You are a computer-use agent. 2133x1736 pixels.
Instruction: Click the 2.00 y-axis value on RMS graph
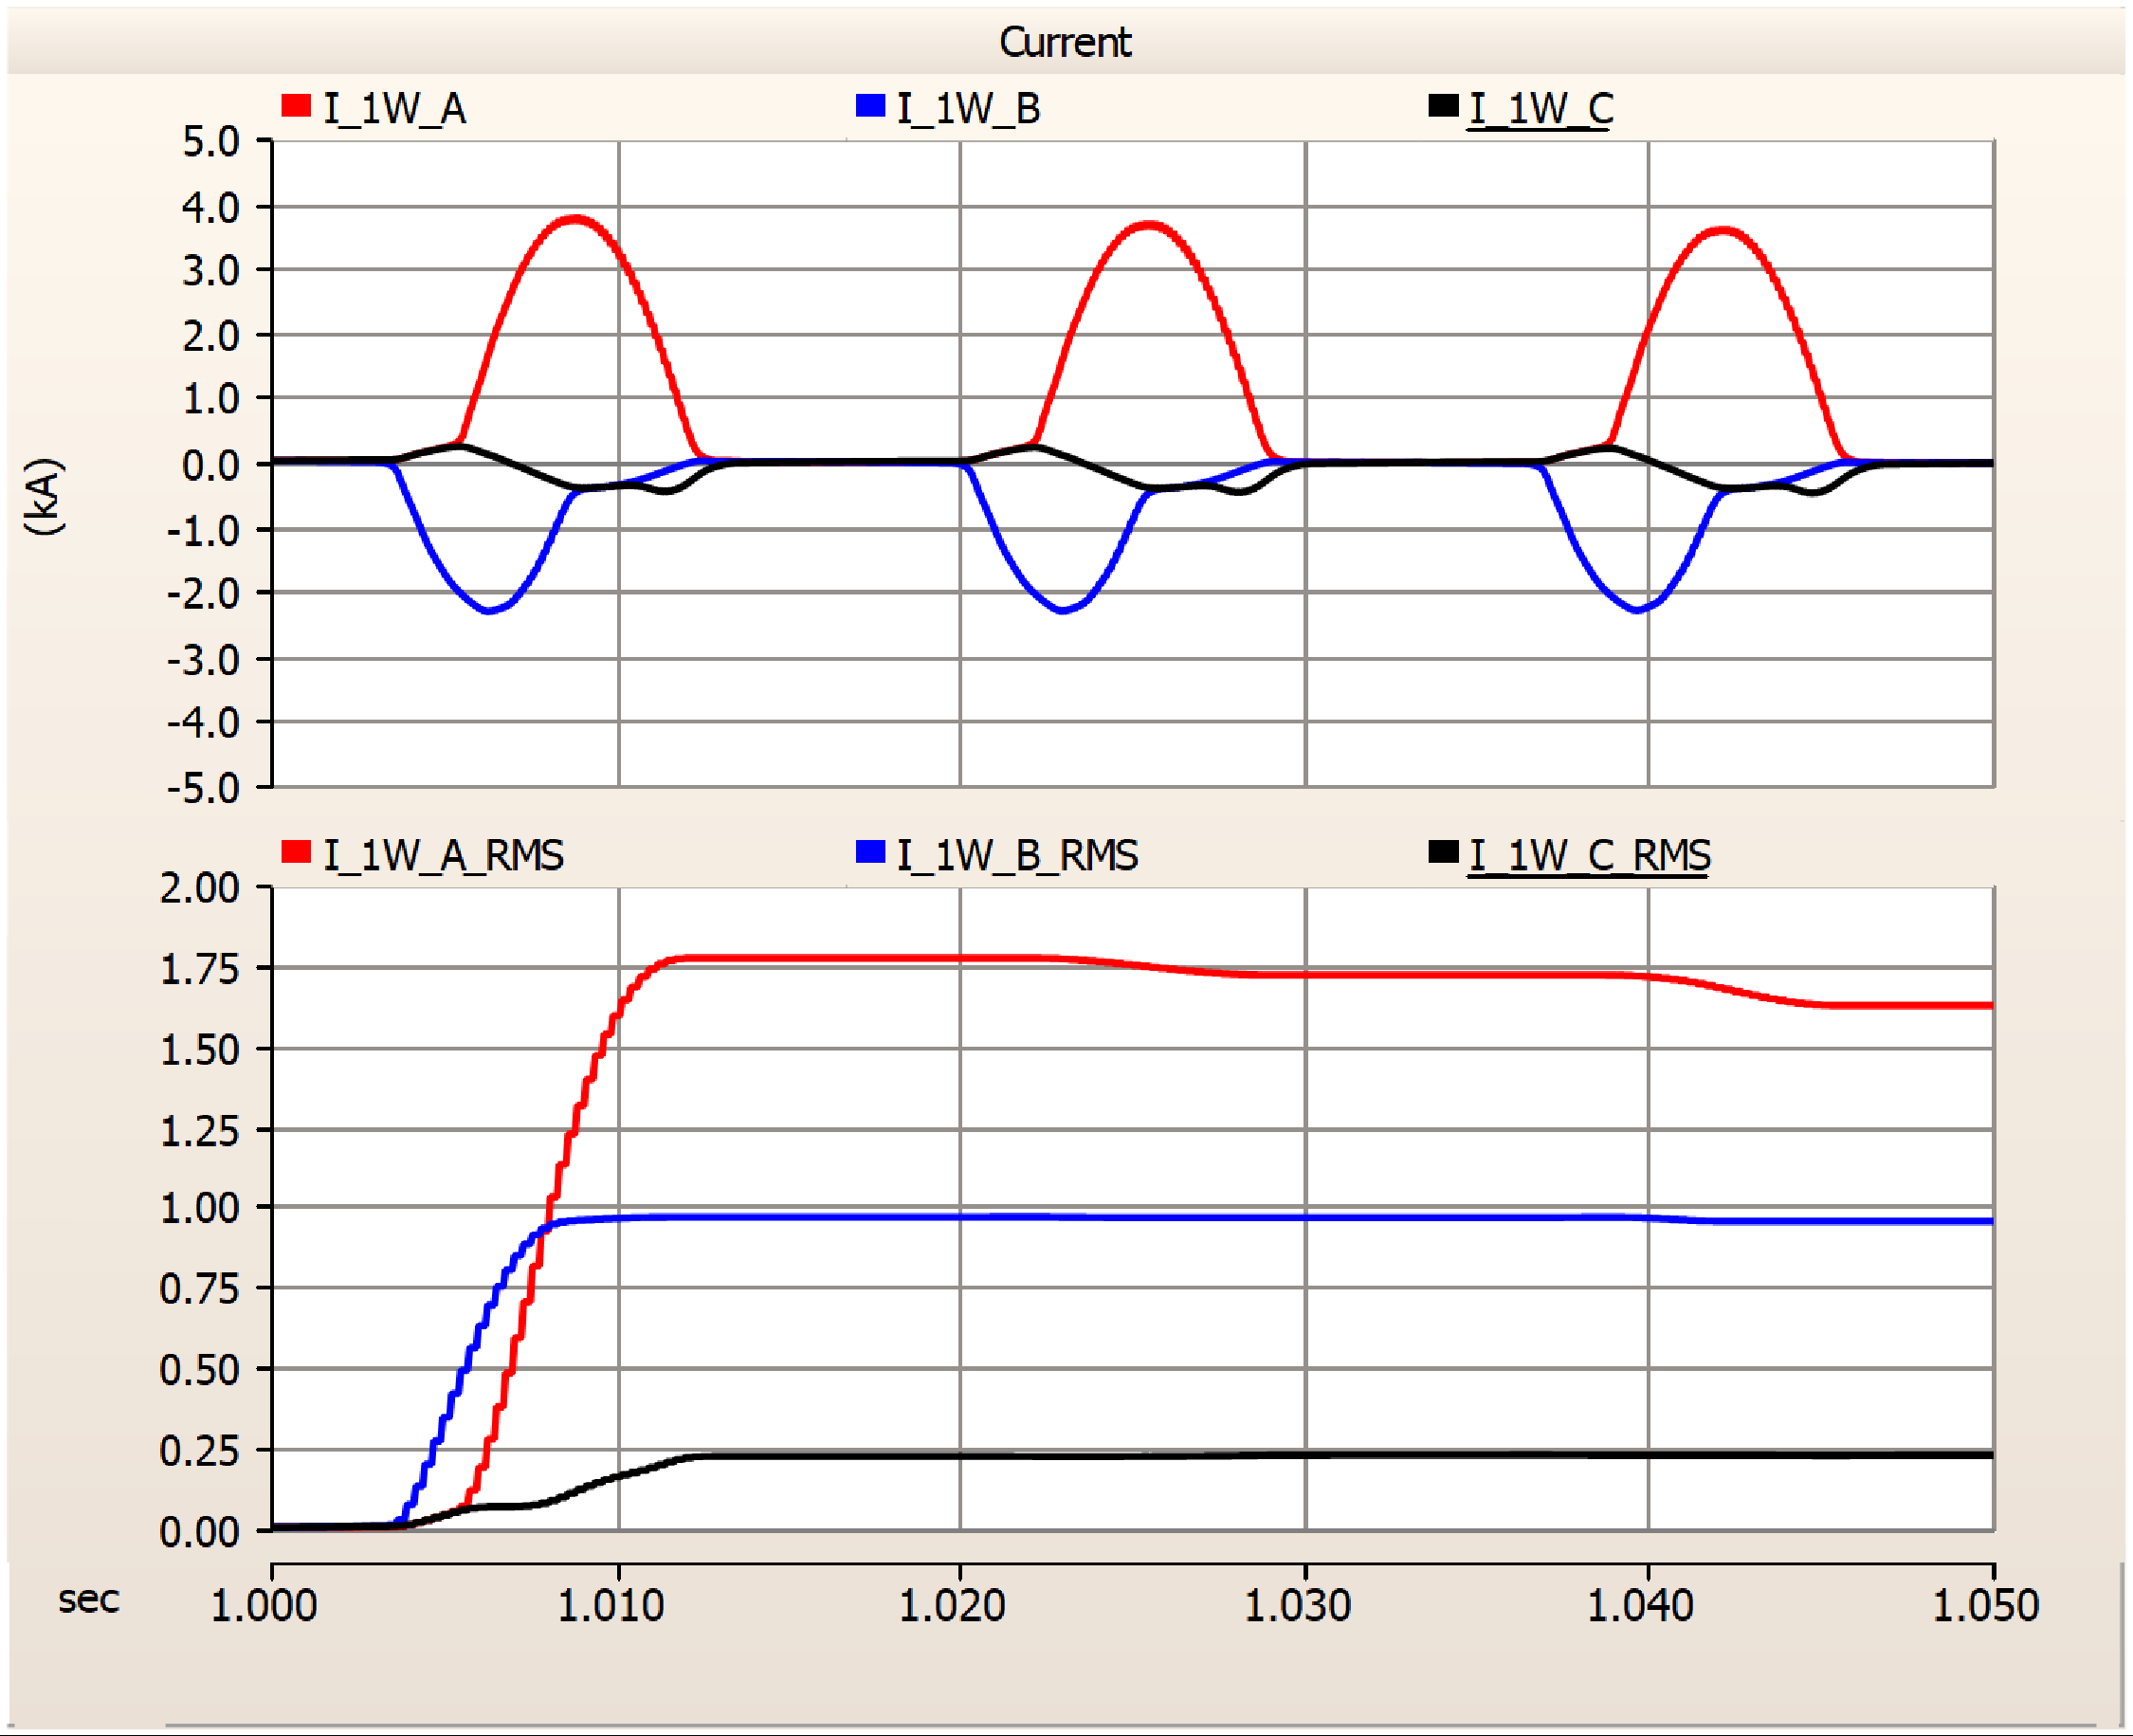200,888
